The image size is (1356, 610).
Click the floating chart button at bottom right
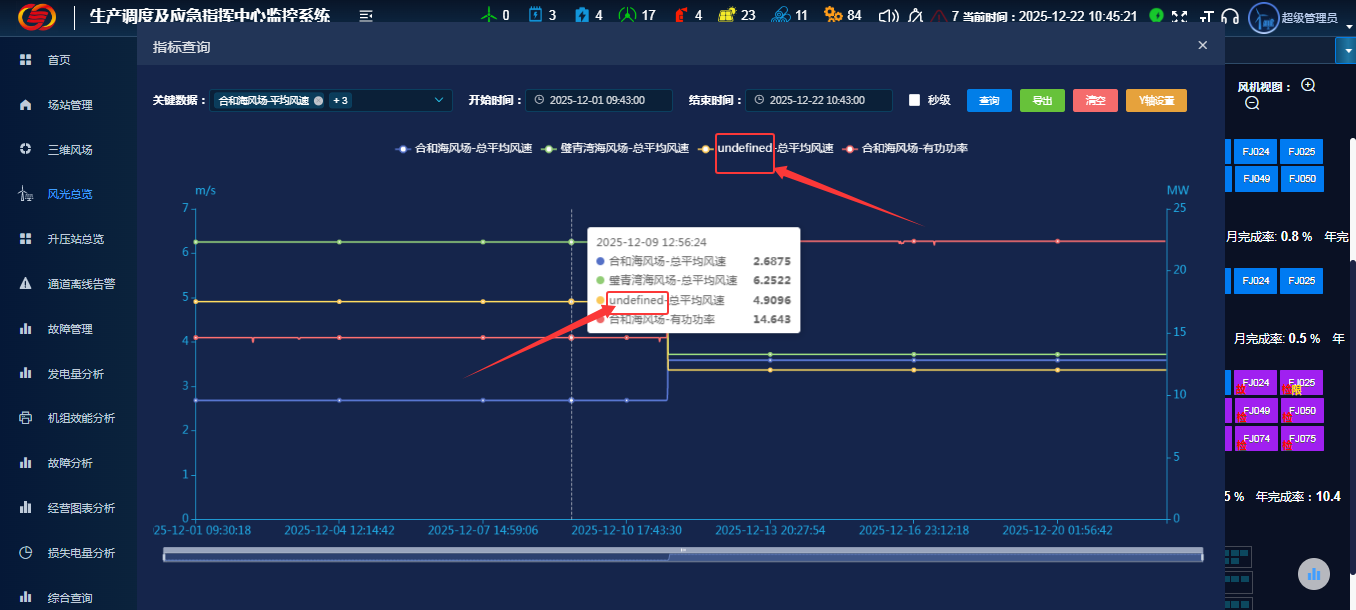point(1314,573)
